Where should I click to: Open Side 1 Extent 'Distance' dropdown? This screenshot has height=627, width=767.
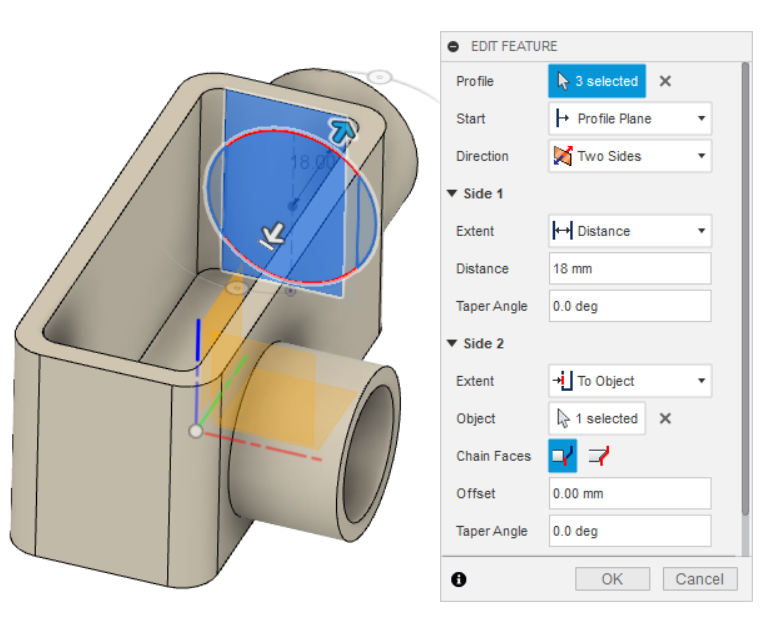630,231
